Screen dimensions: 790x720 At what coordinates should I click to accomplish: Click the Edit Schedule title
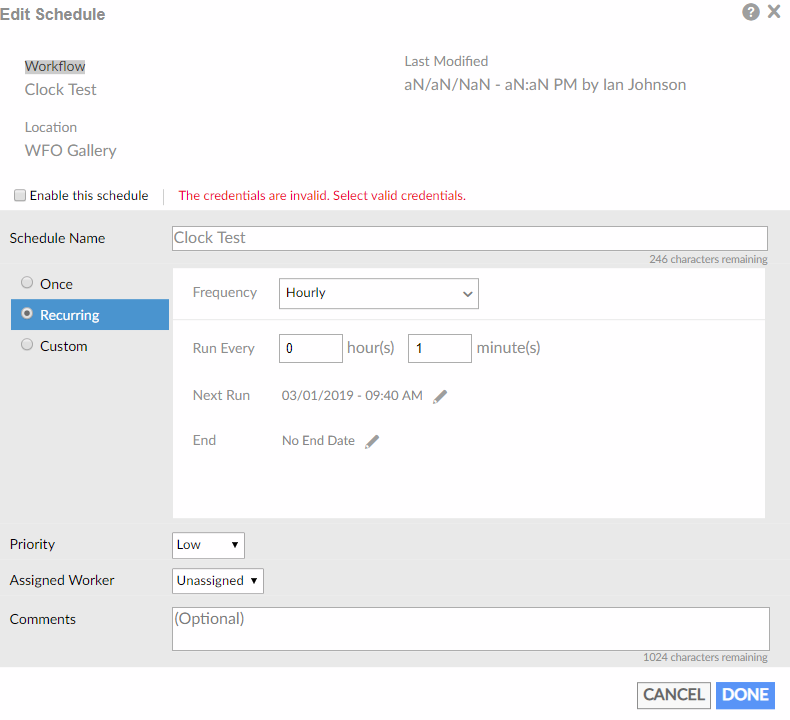point(52,14)
